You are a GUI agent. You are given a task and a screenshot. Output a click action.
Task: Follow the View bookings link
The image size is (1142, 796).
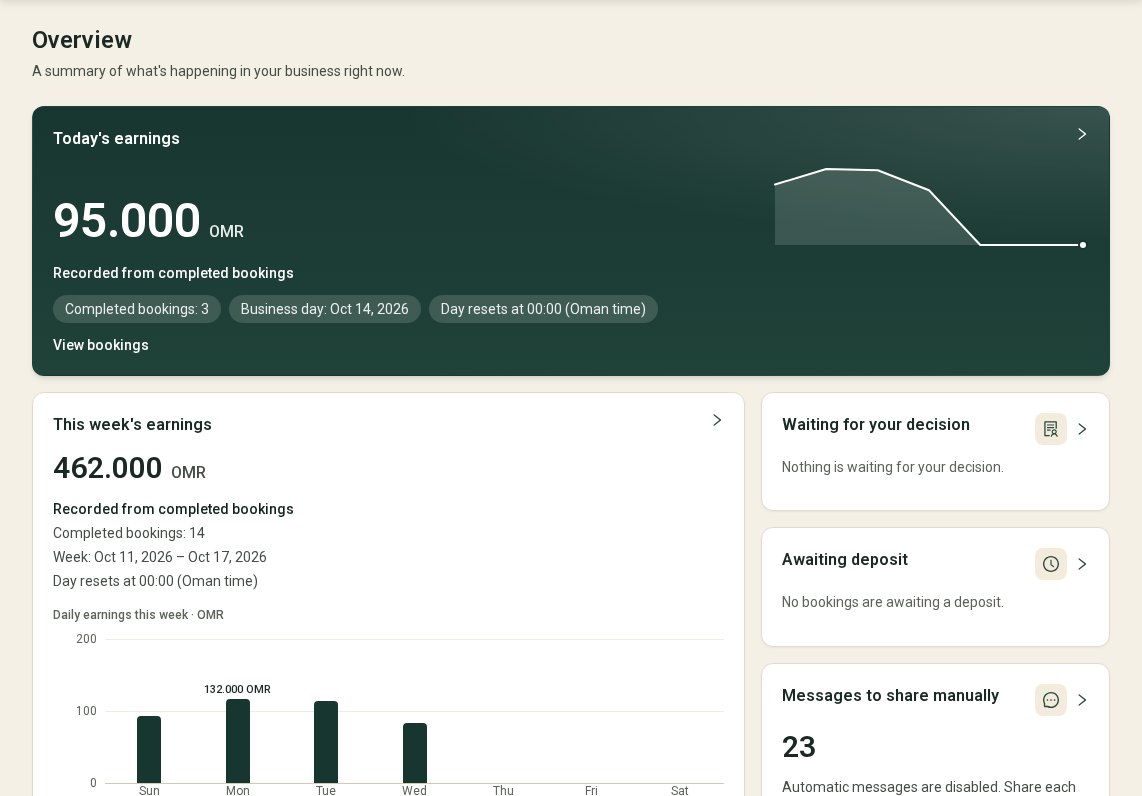101,345
